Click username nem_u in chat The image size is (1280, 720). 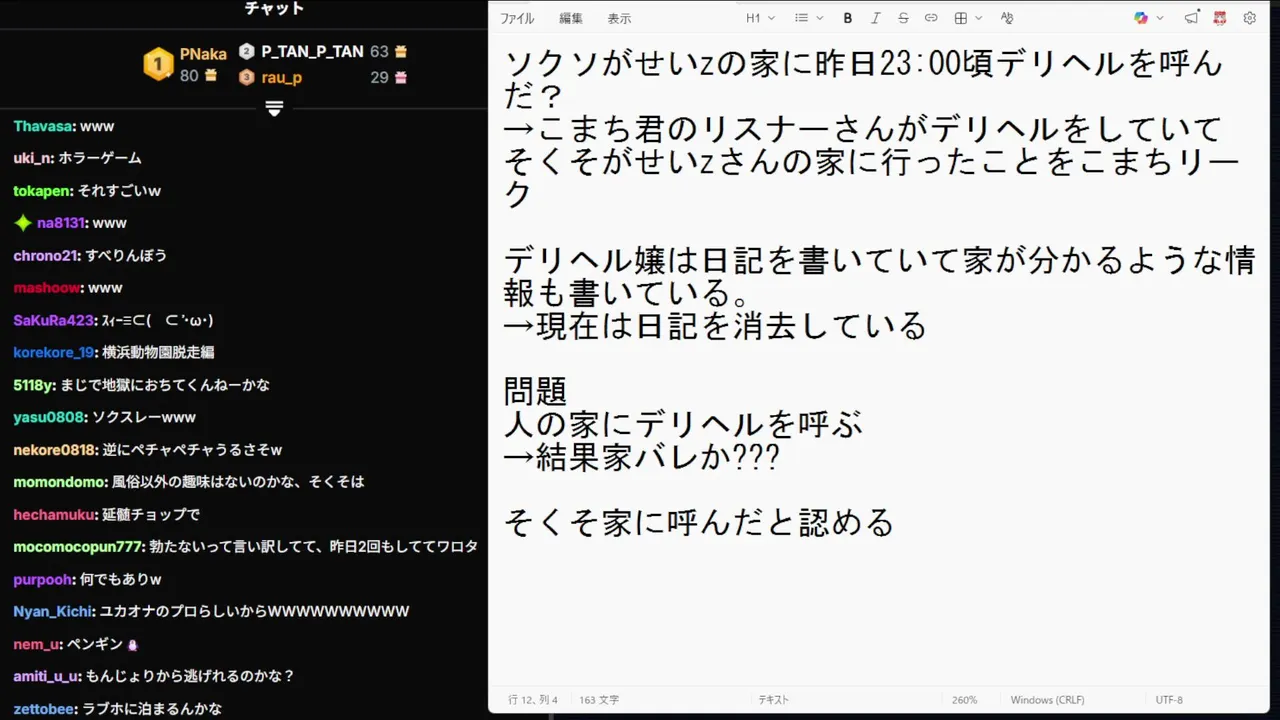coord(38,645)
